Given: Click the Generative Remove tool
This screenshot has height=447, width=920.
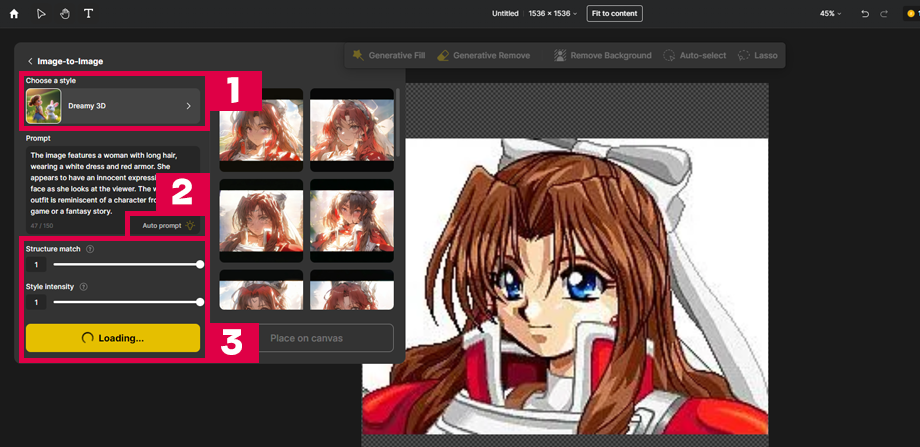Looking at the screenshot, I should point(483,55).
